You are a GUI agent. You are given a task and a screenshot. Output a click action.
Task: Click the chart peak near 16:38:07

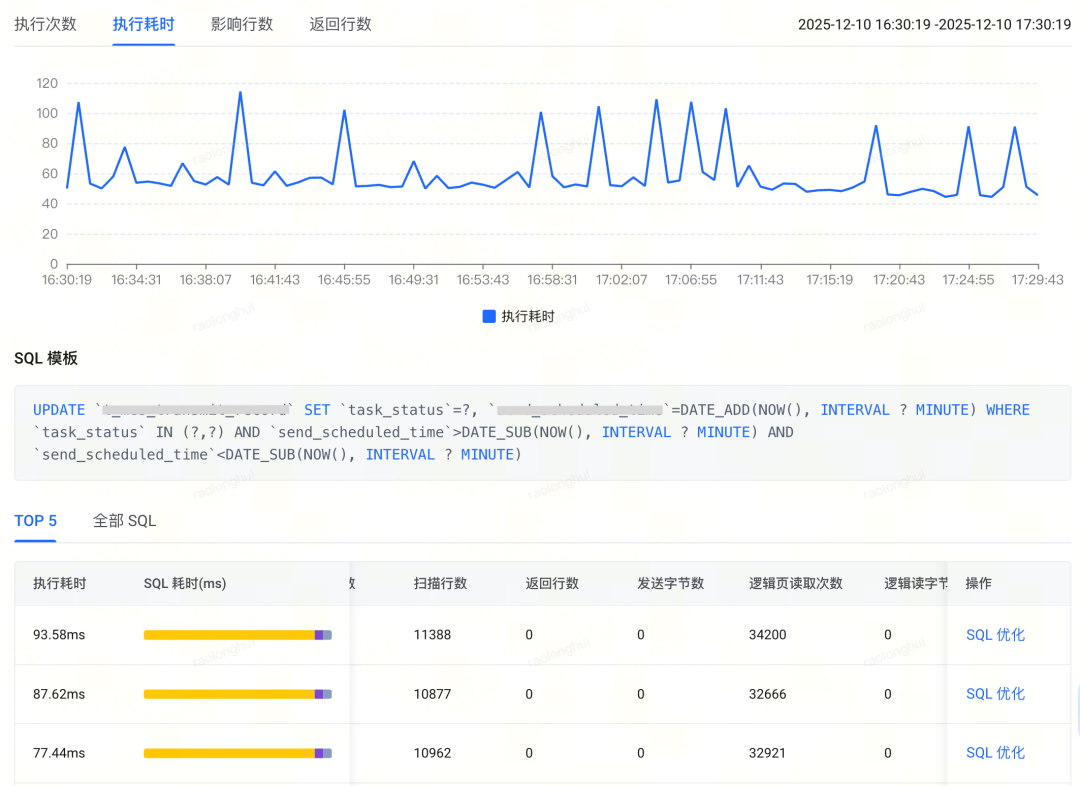pyautogui.click(x=240, y=92)
